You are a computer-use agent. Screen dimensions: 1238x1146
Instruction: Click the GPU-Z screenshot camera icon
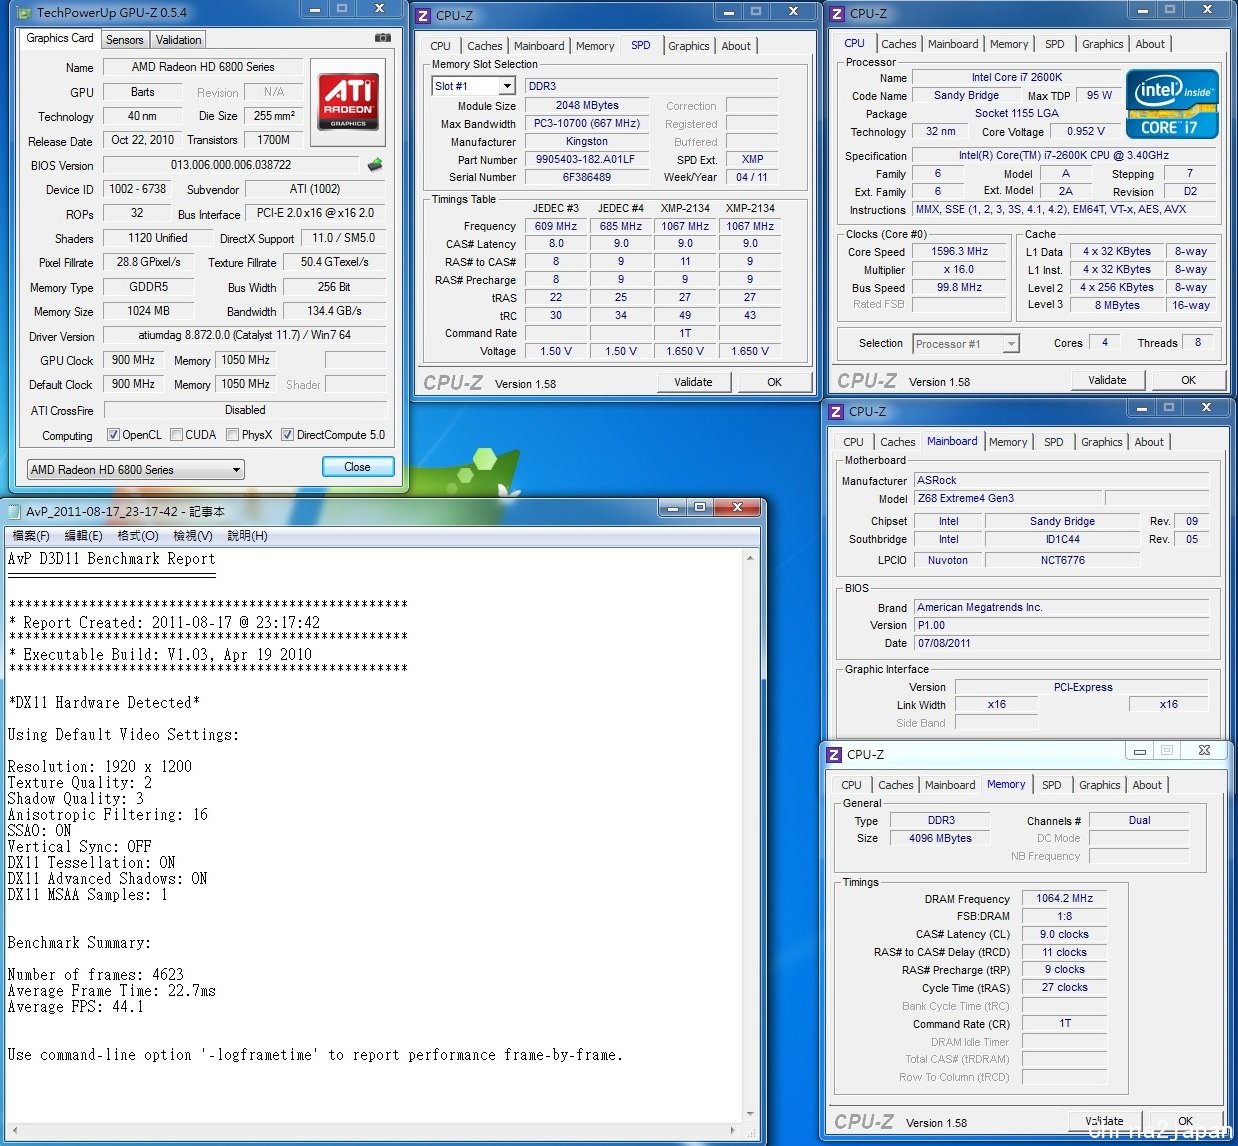(x=383, y=38)
